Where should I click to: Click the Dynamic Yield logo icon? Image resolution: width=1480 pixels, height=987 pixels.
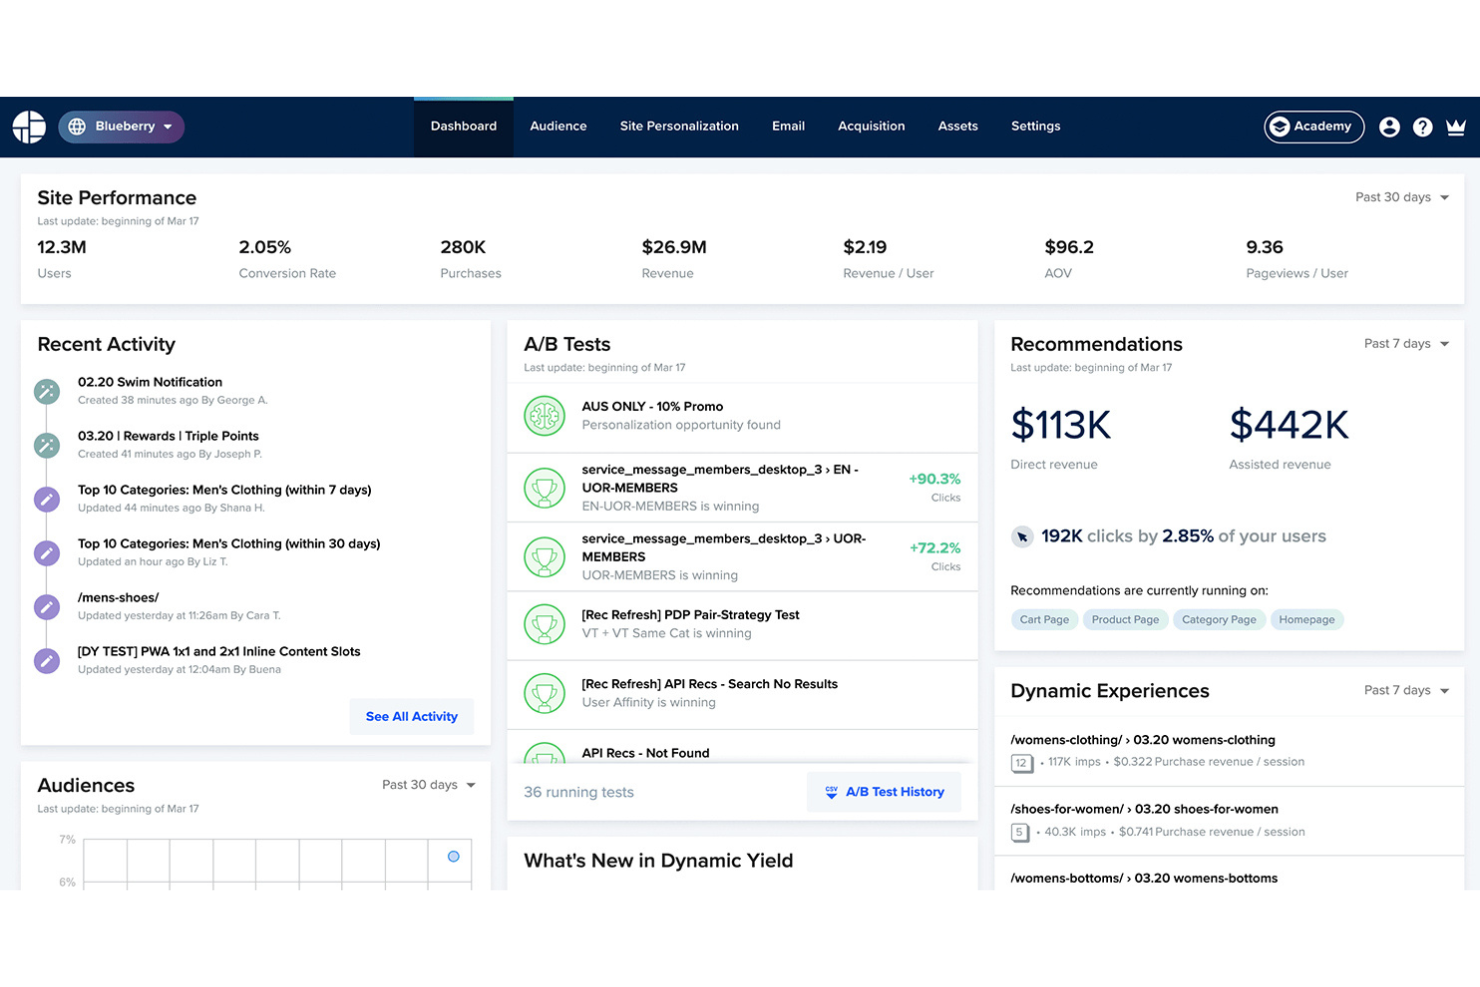pos(29,127)
